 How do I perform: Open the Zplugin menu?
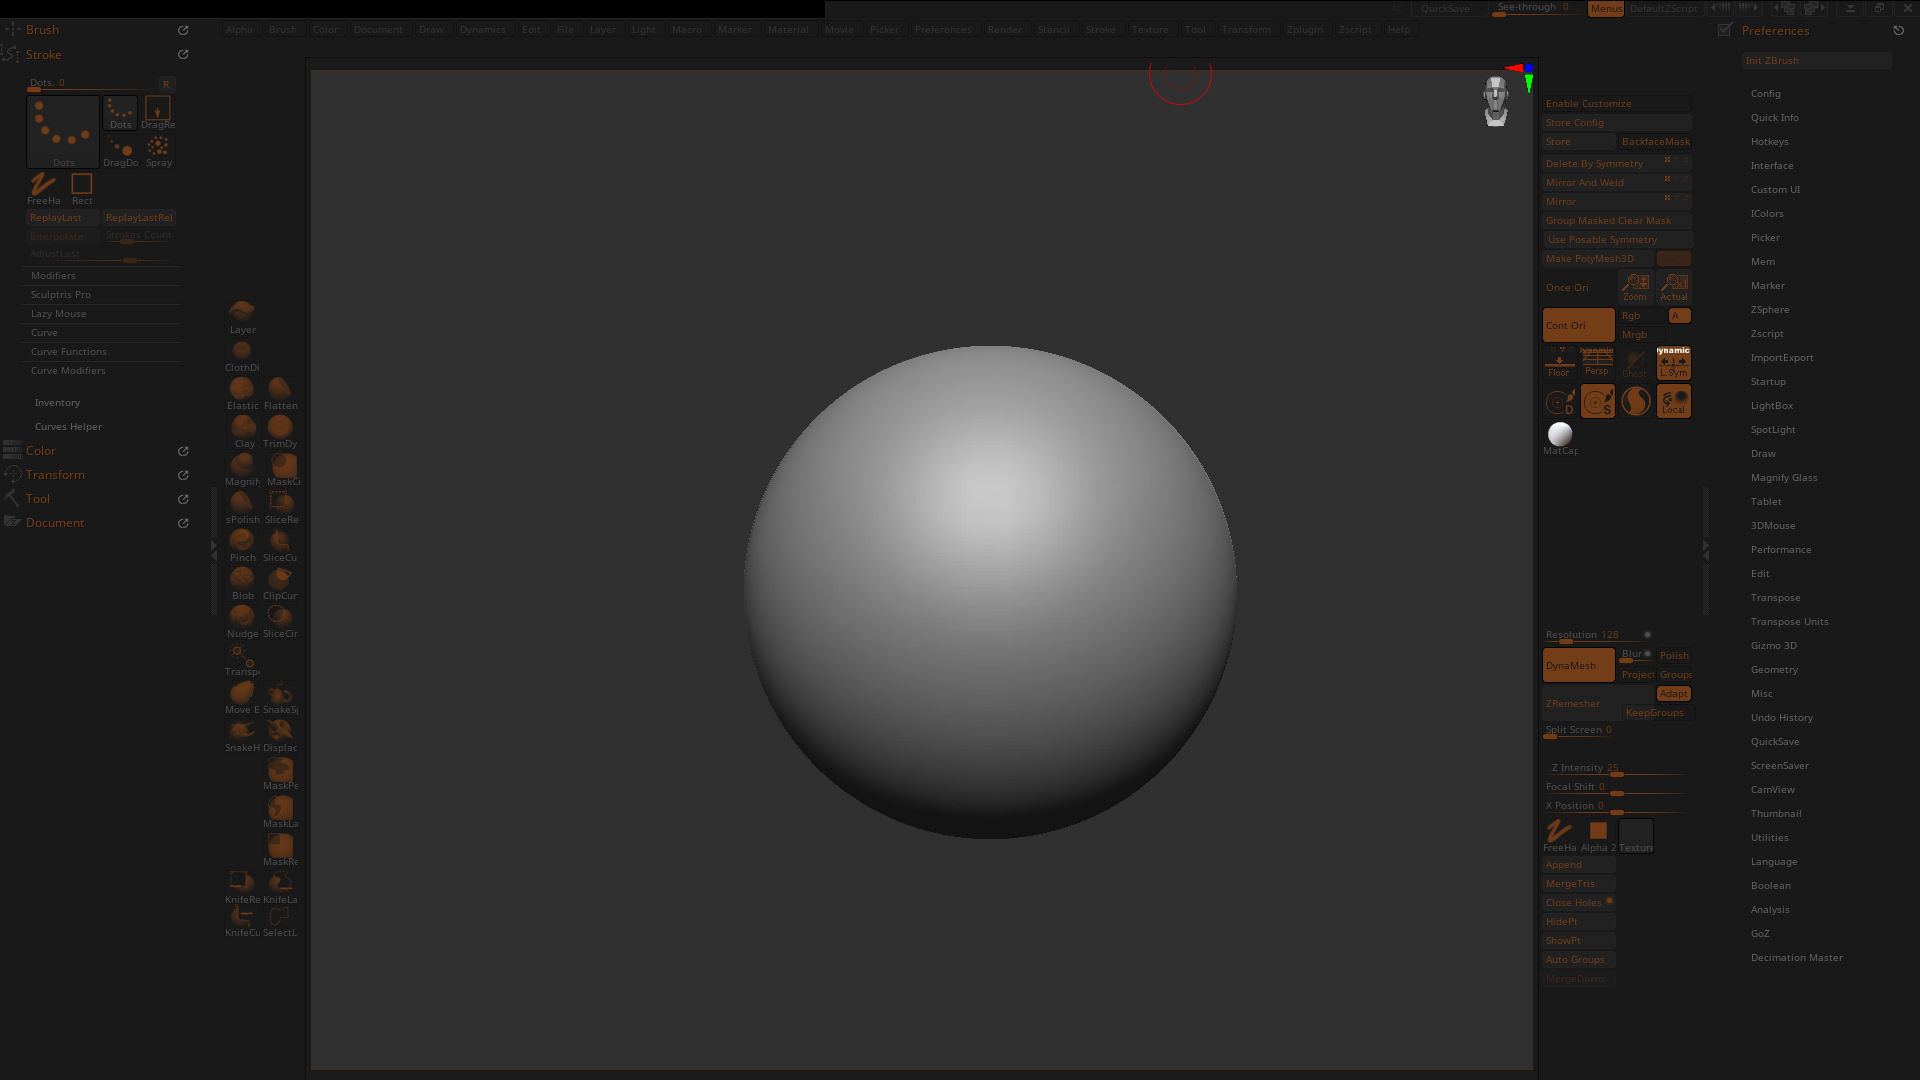(x=1304, y=30)
